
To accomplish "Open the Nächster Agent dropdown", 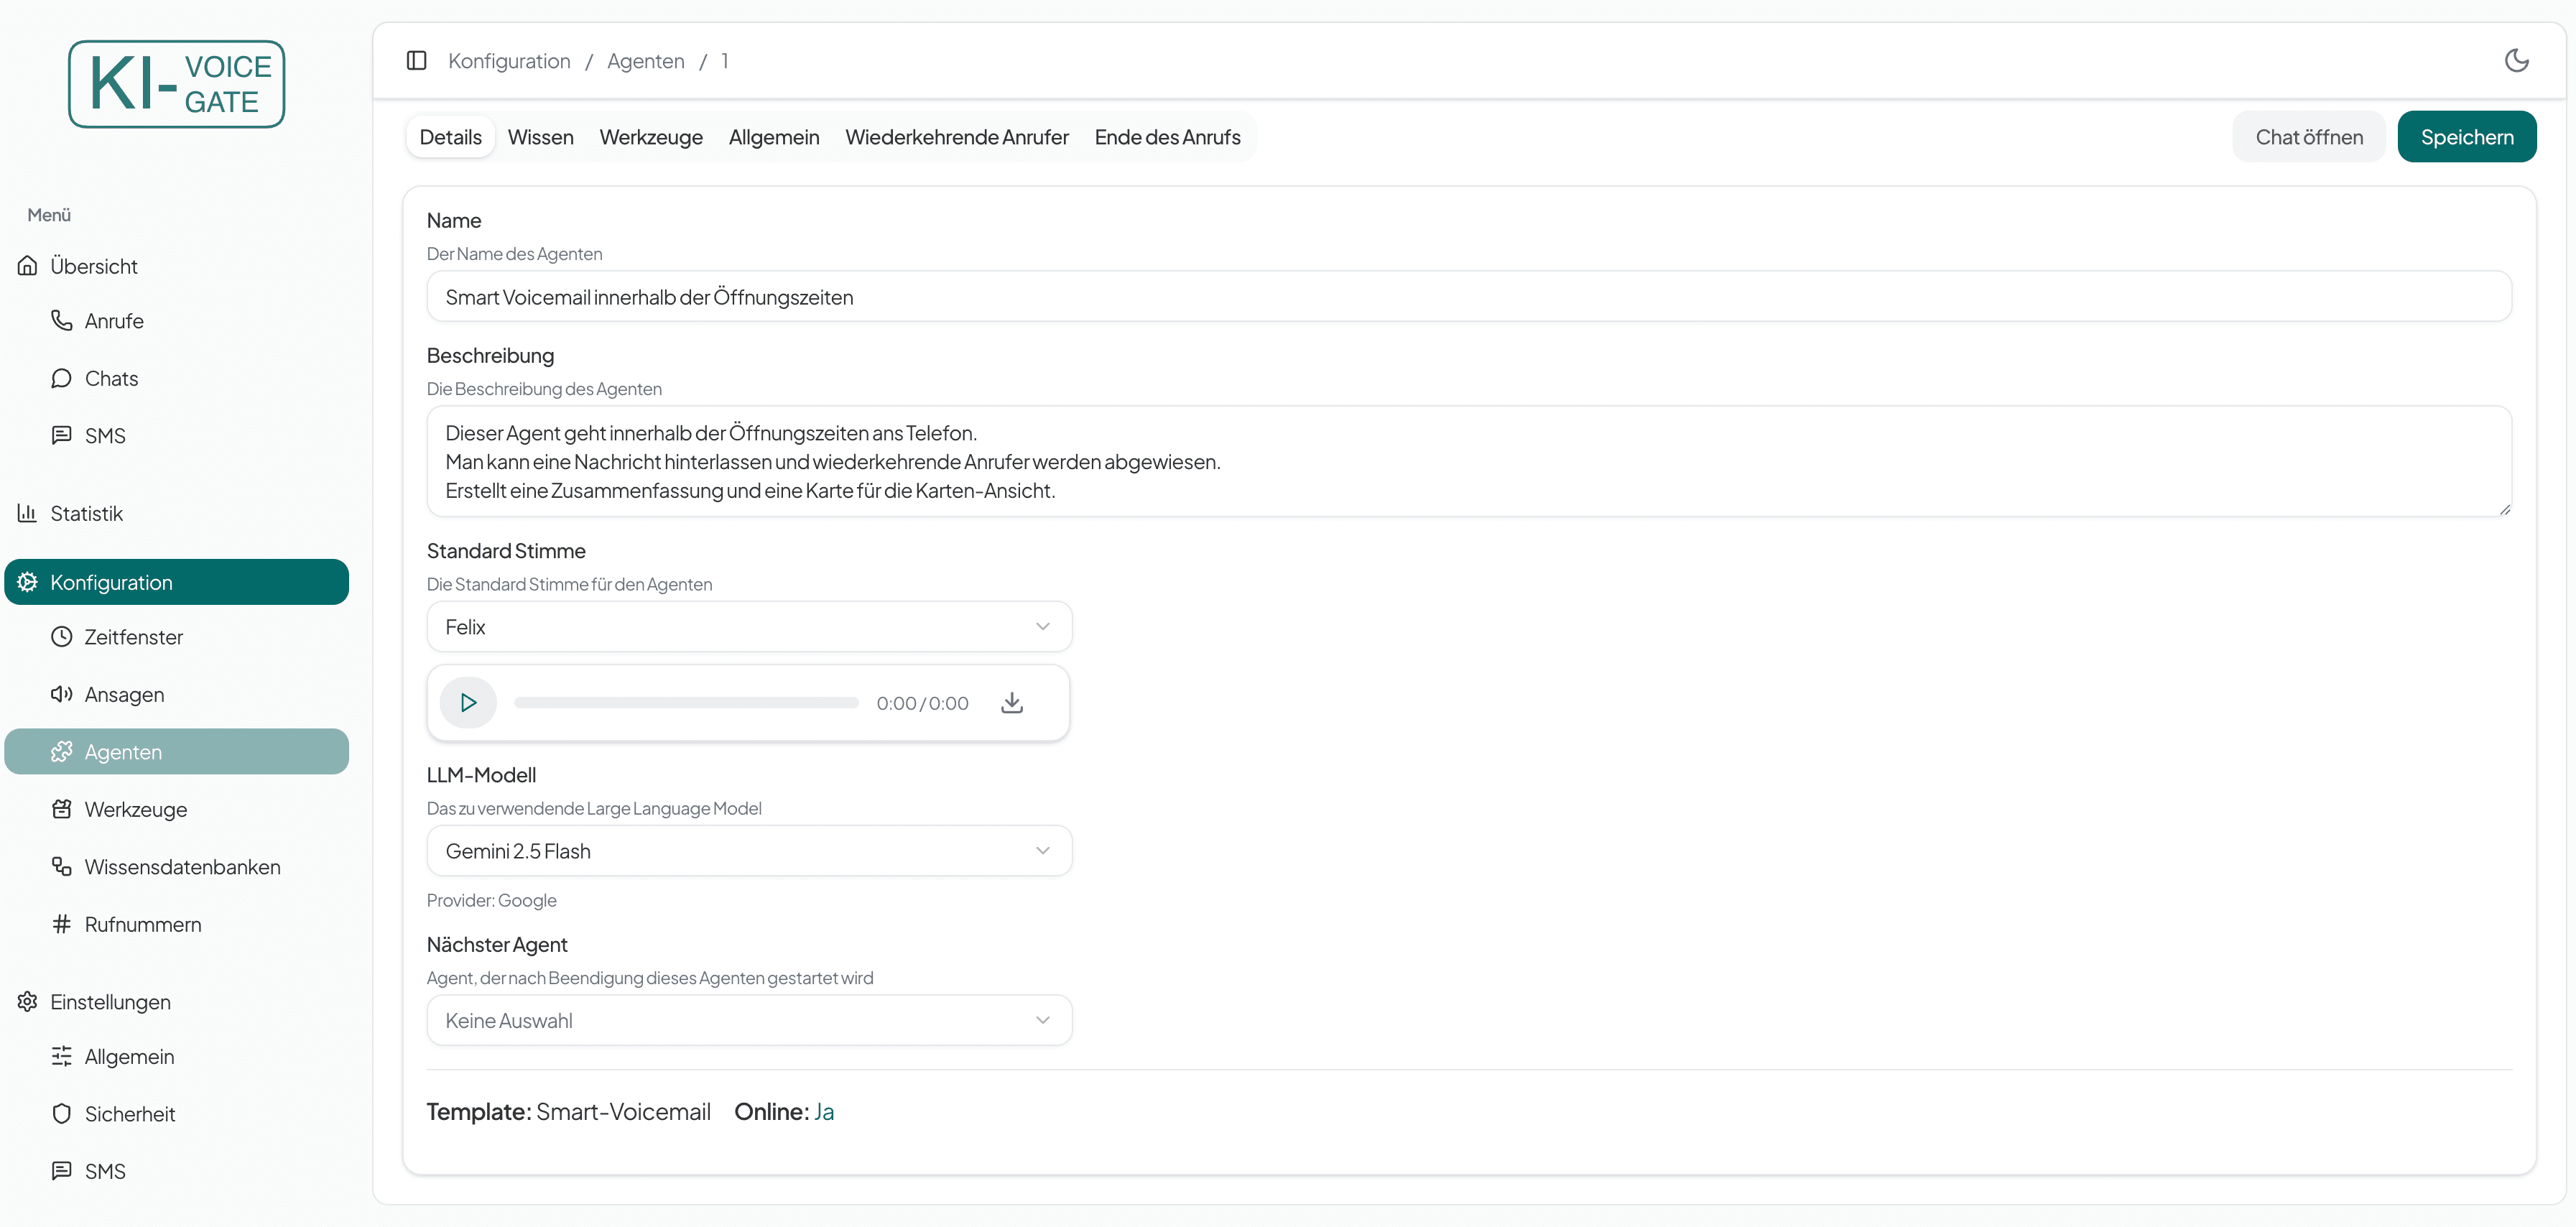I will point(749,1020).
